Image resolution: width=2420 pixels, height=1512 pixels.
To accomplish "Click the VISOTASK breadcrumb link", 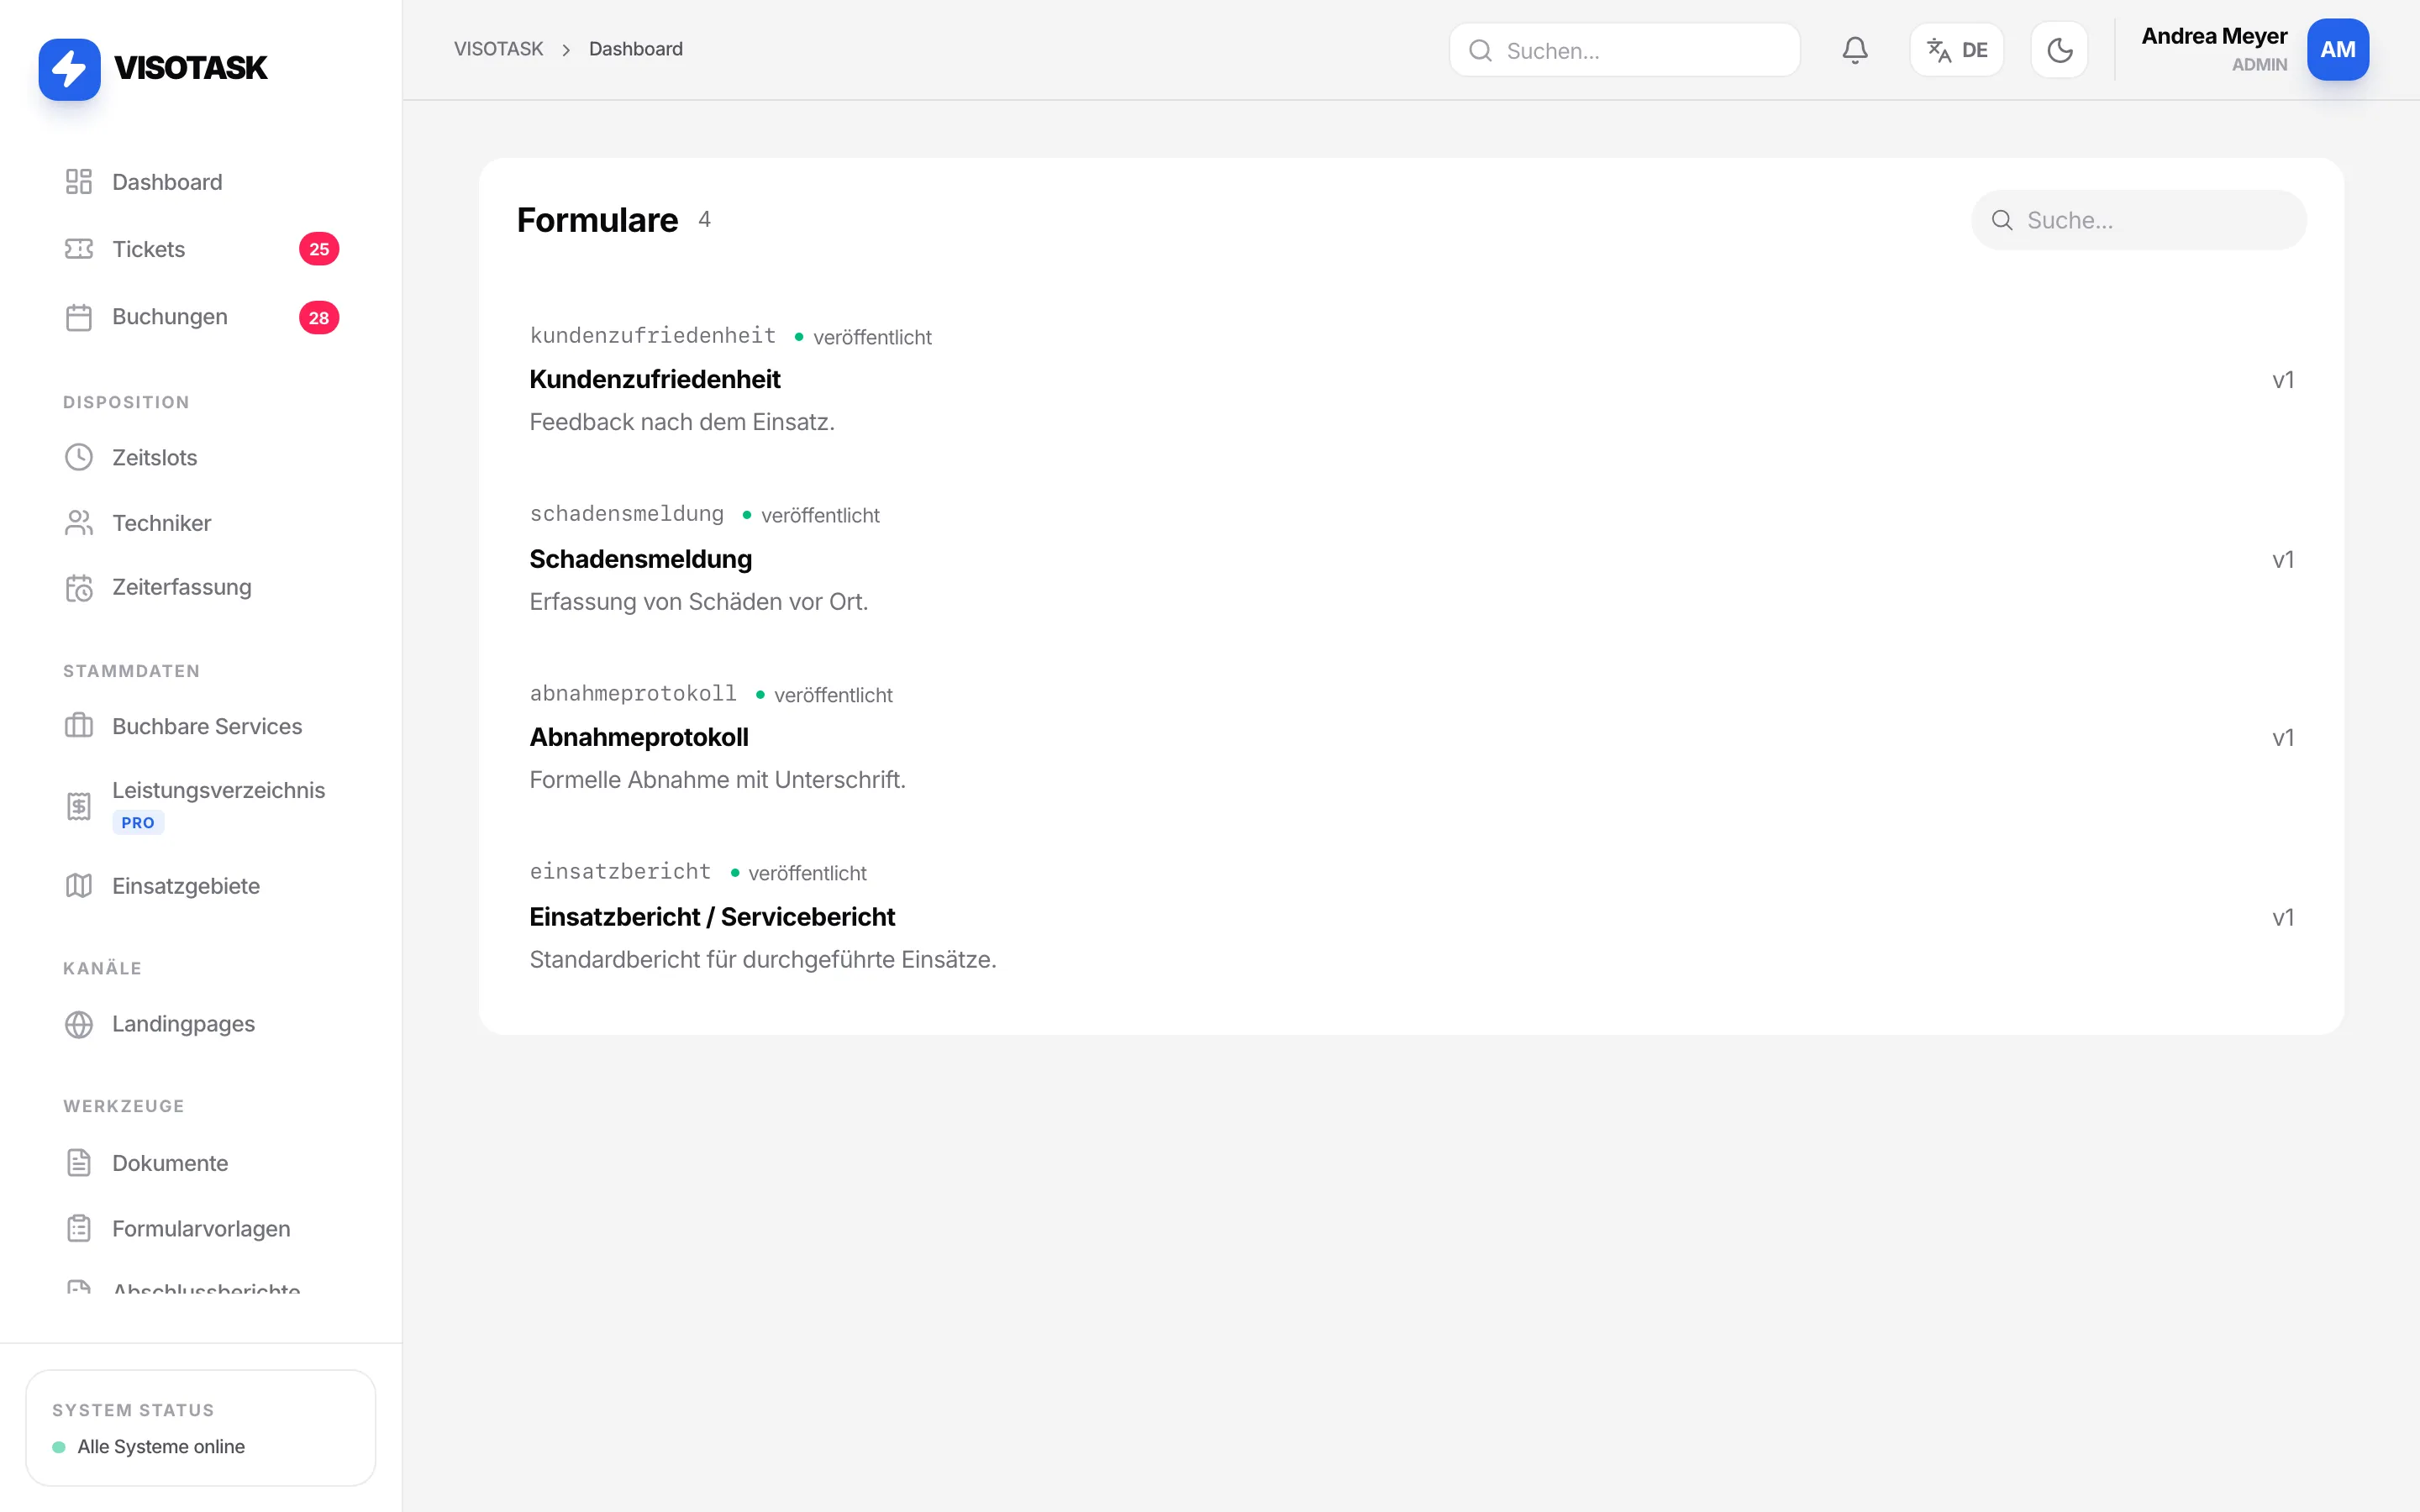I will [x=498, y=49].
